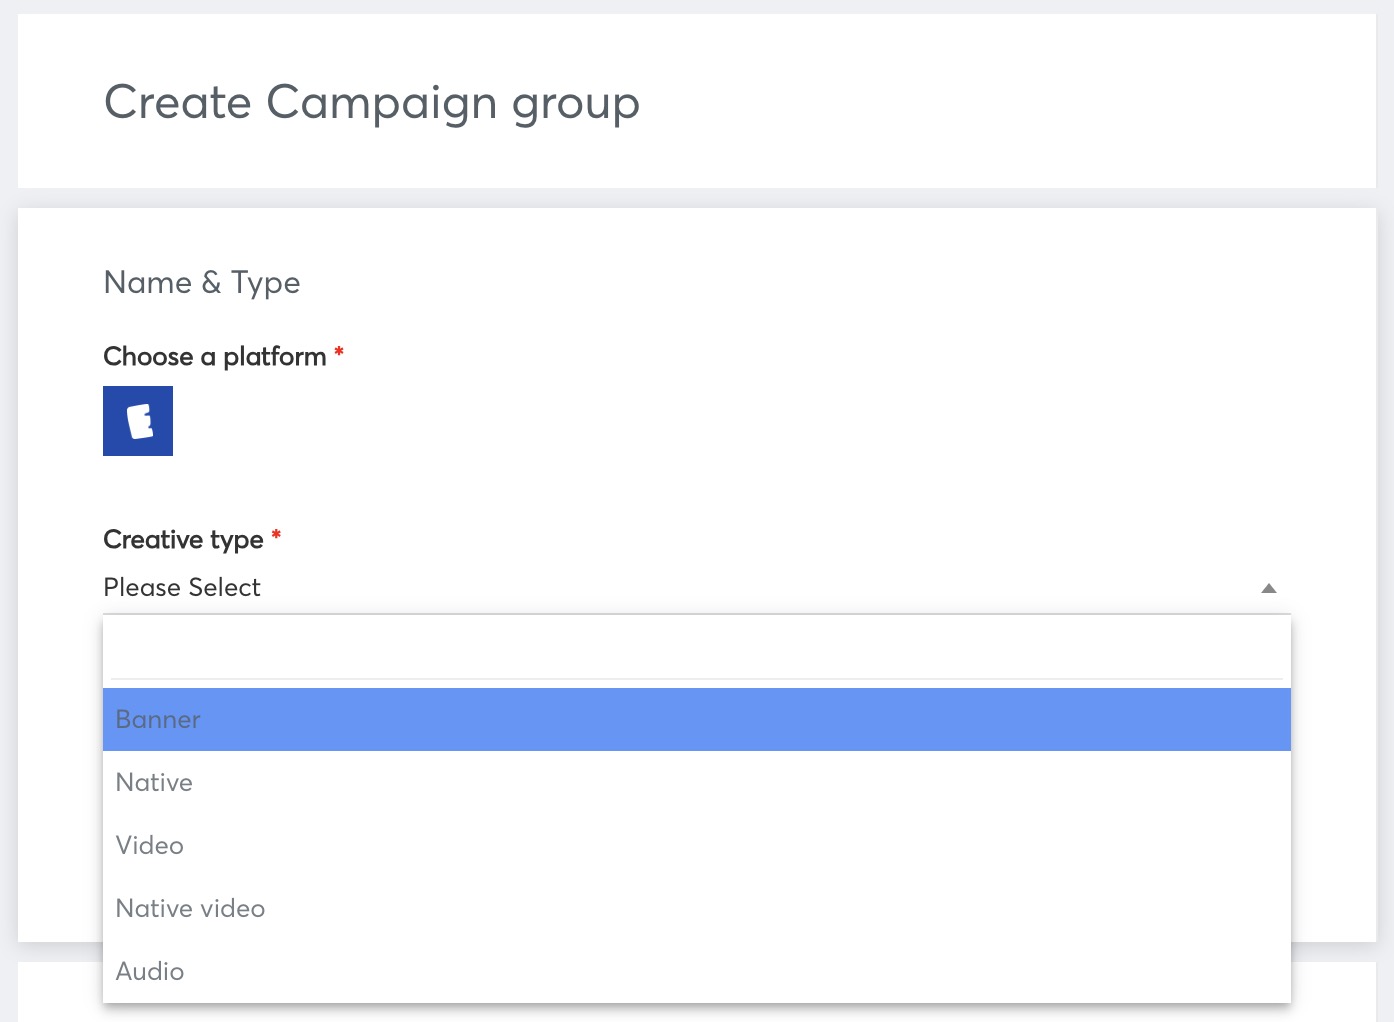This screenshot has height=1022, width=1394.
Task: Collapse the Creative type dropdown arrow
Action: point(1268,588)
